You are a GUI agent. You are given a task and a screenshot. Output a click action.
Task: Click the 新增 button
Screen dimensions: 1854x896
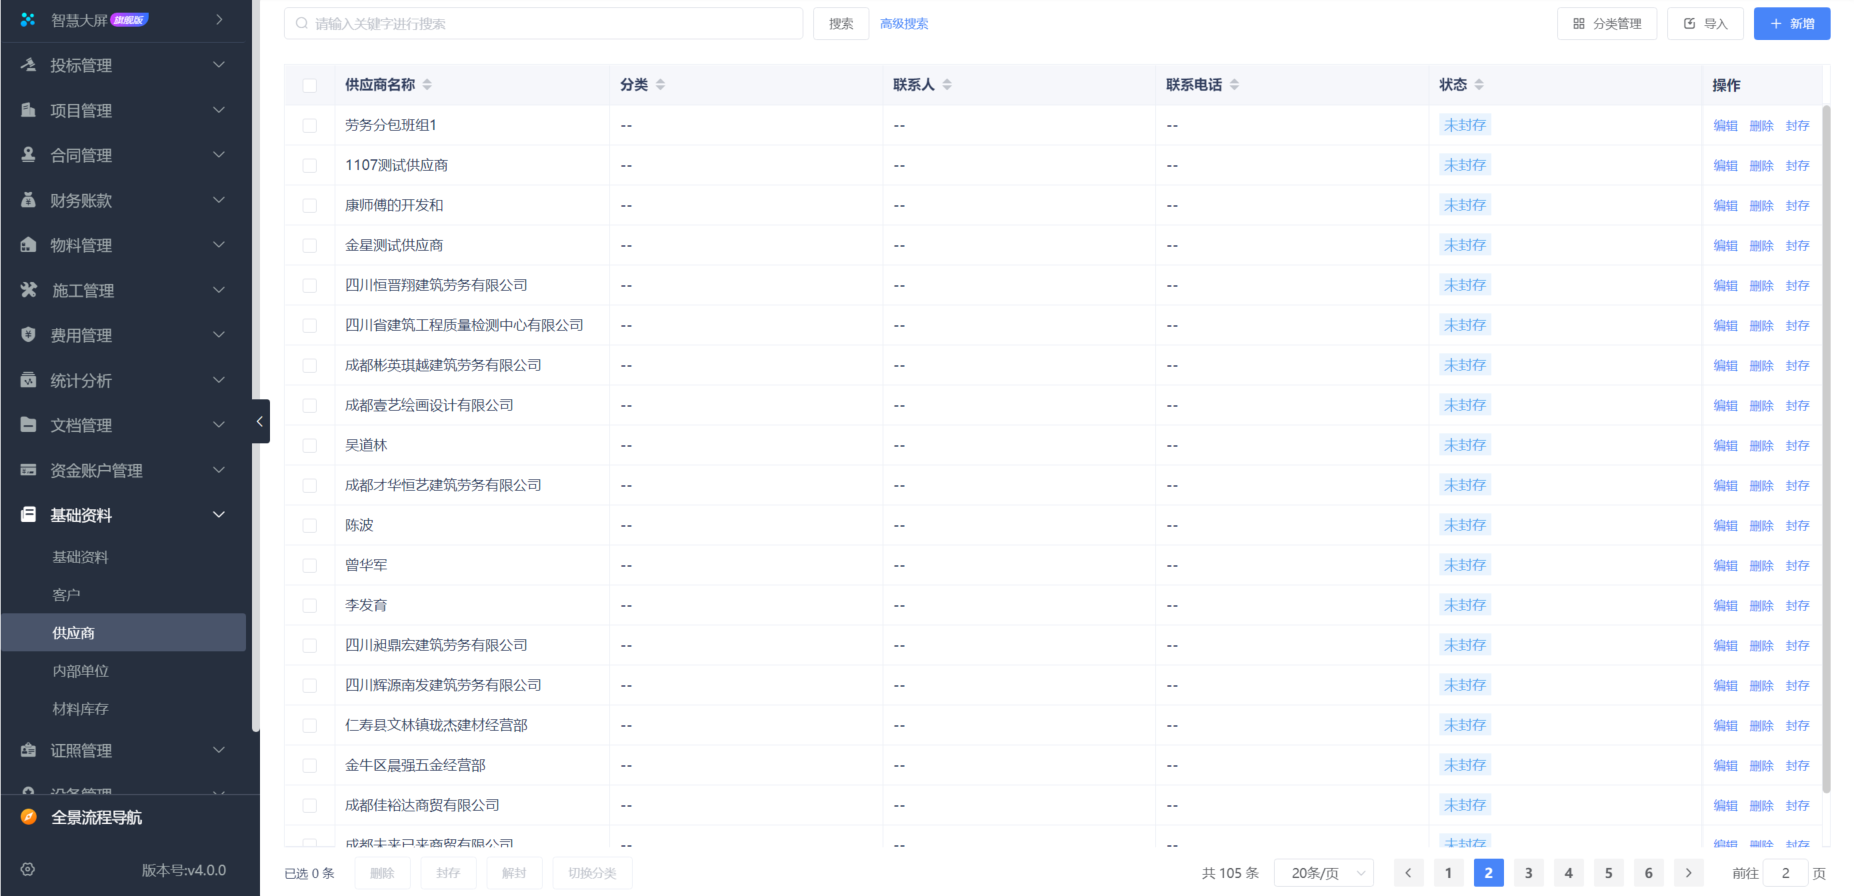click(x=1792, y=24)
